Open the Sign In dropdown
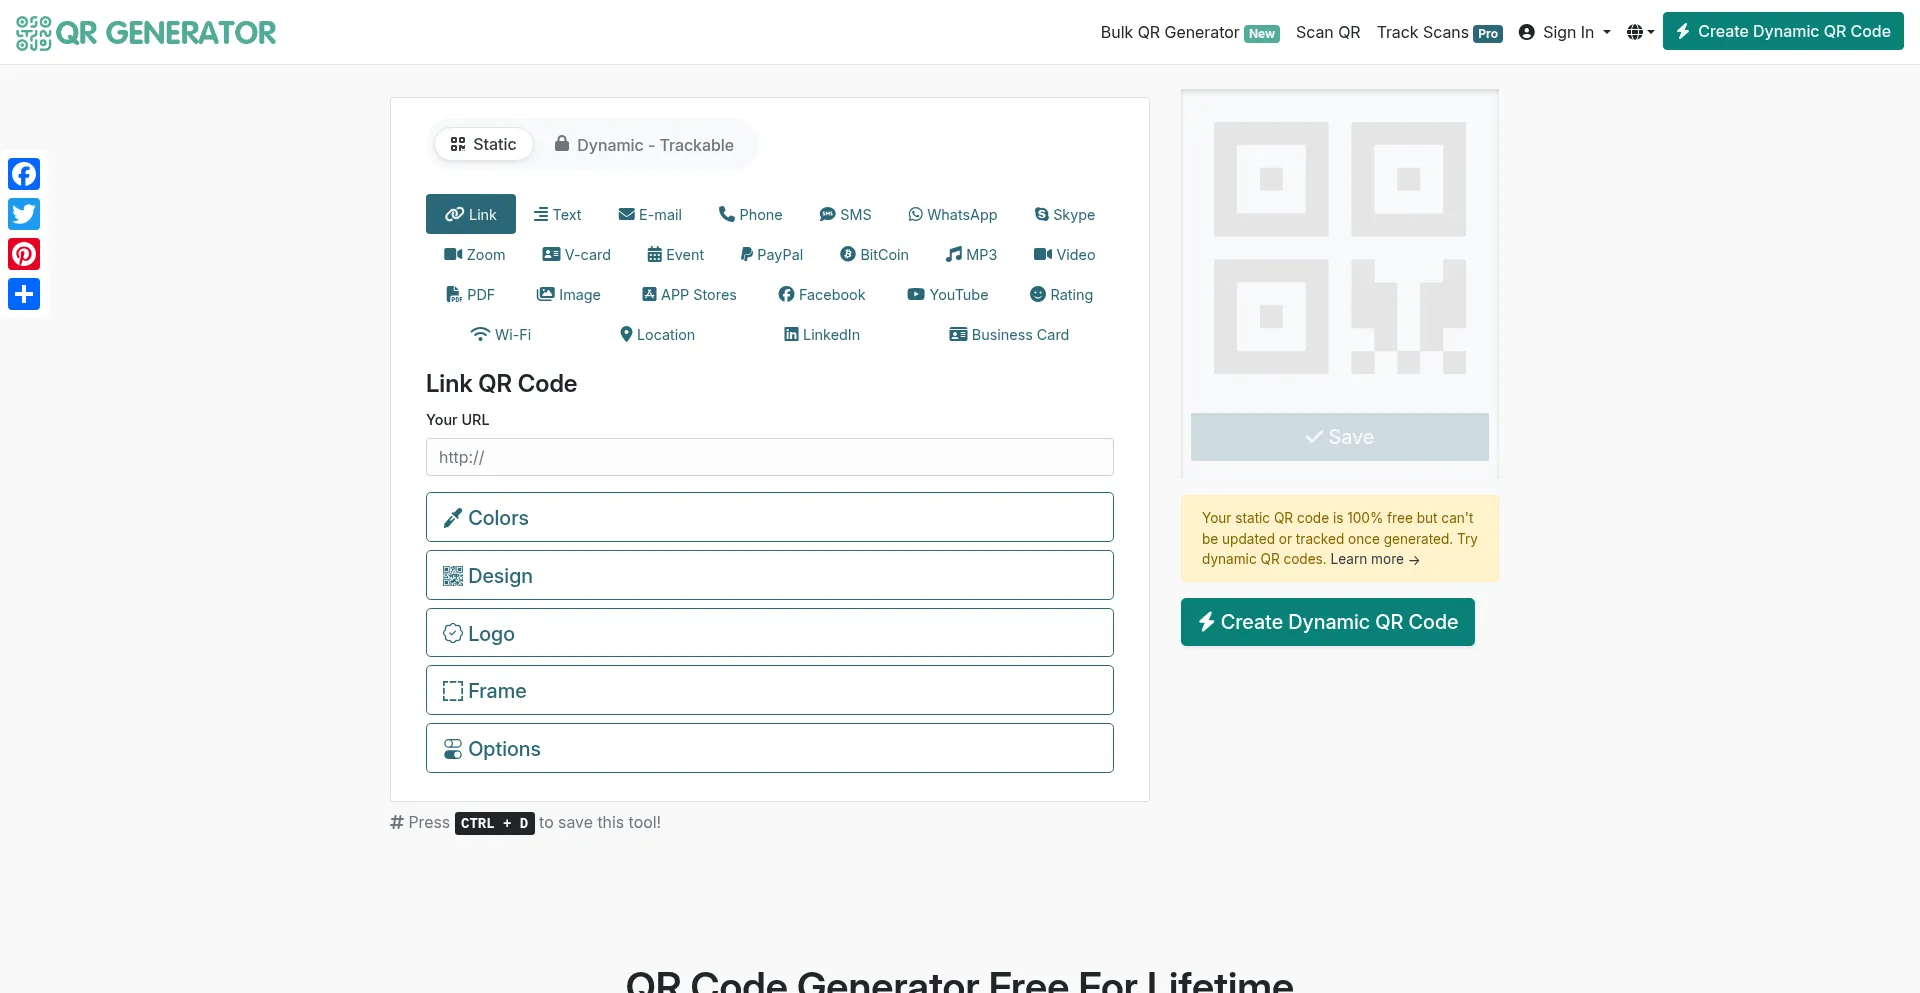 click(x=1565, y=32)
